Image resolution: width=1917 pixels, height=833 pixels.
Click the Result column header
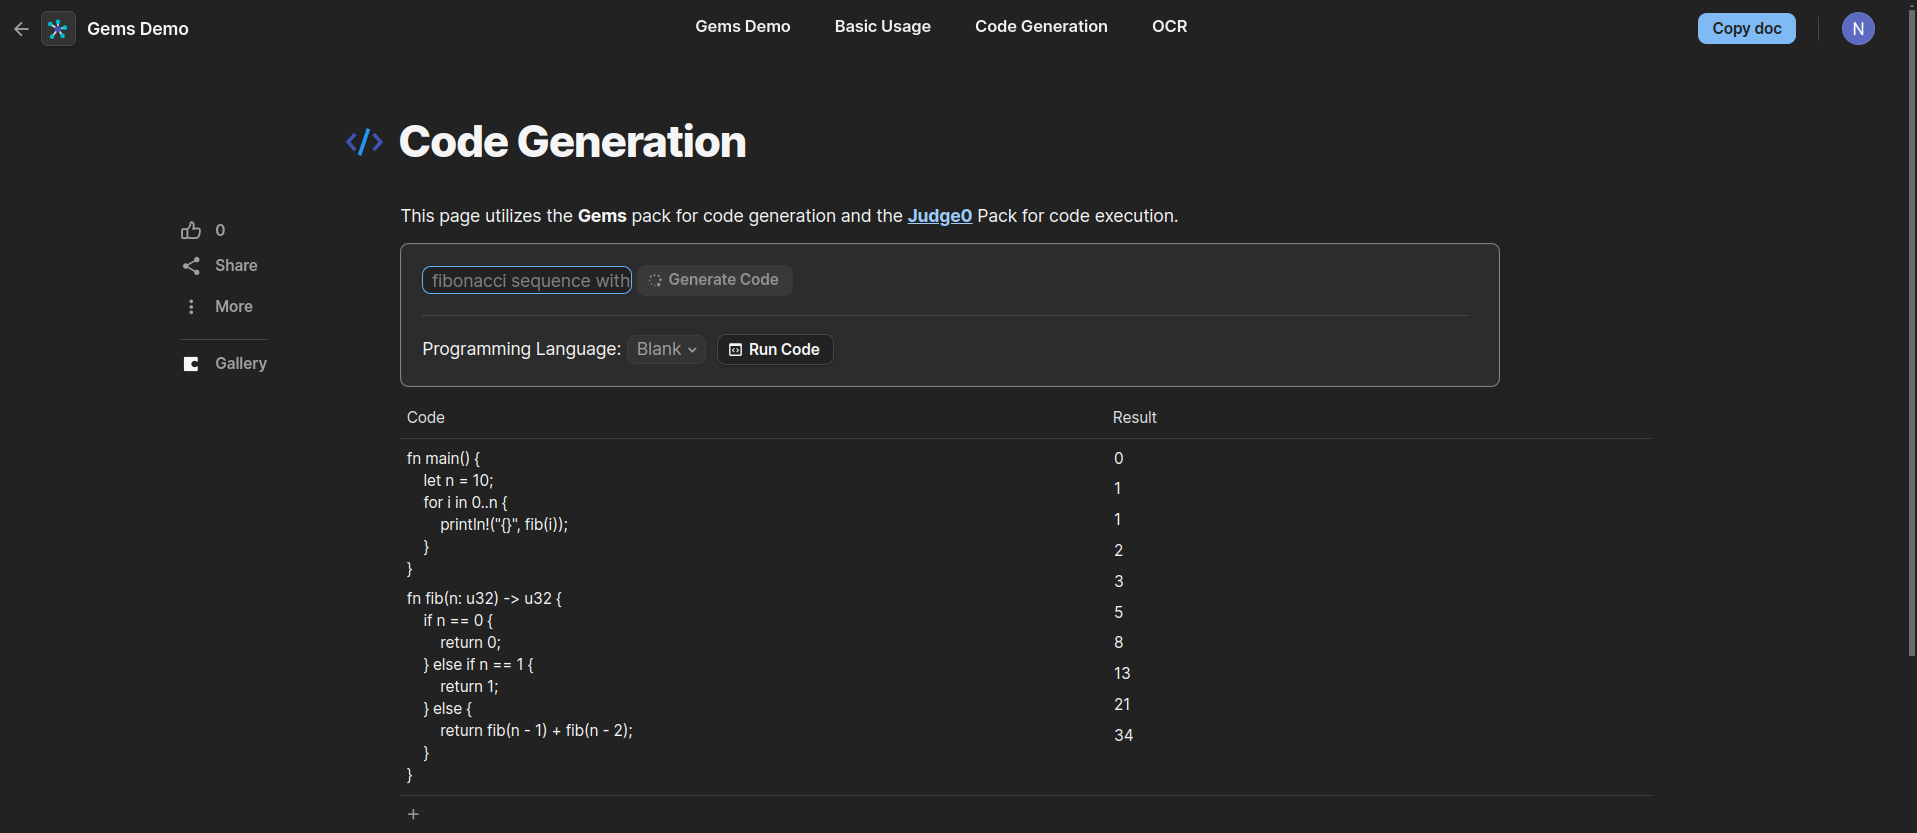1135,418
